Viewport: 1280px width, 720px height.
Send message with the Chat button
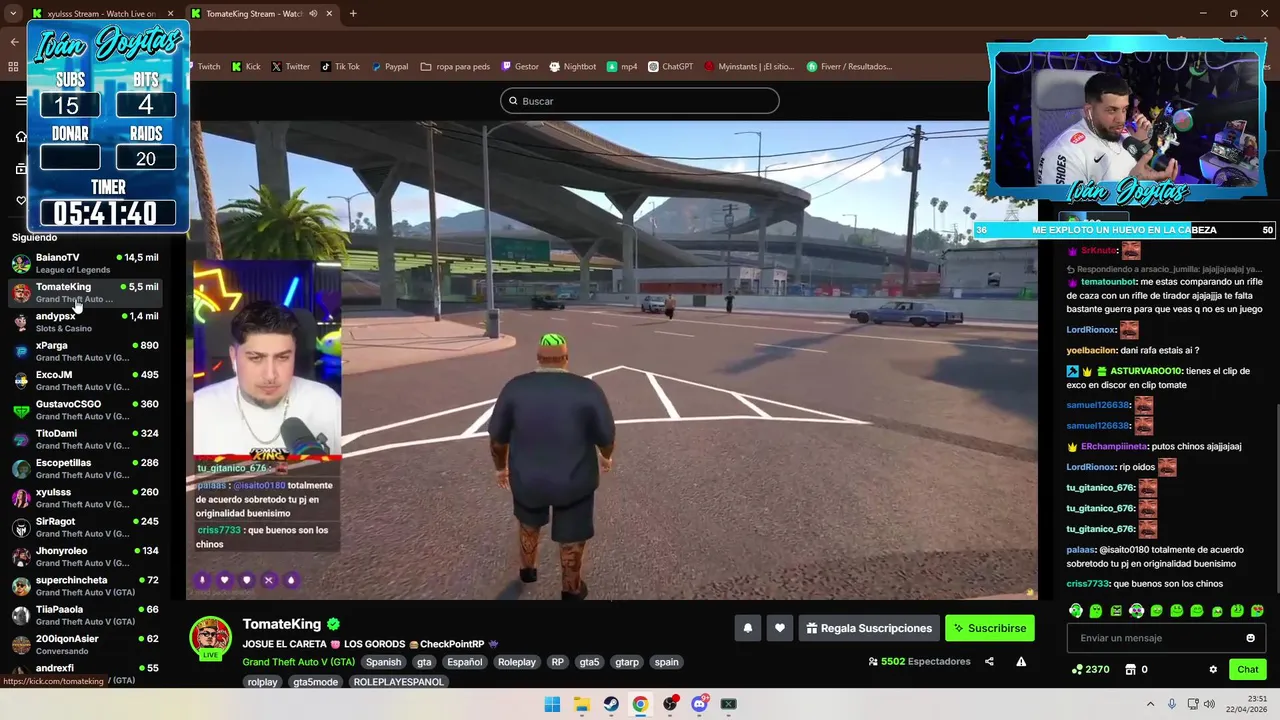coord(1248,669)
